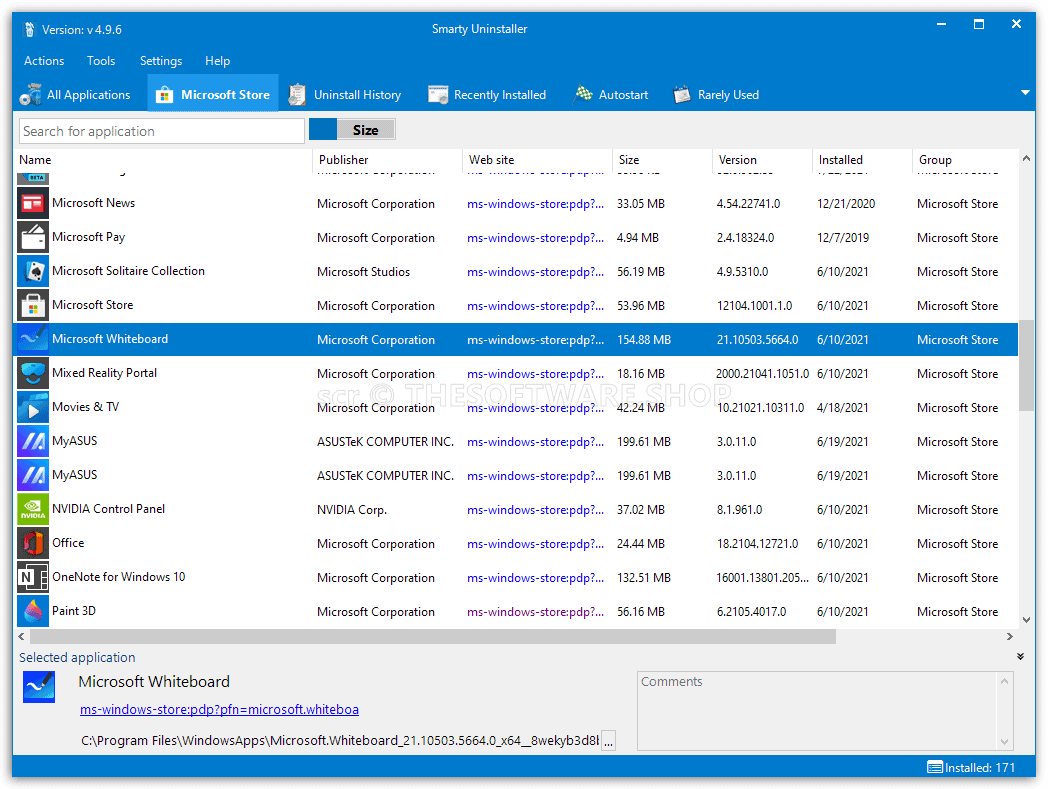Open the NVIDIA Control Panel web site link
The width and height of the screenshot is (1048, 789).
[535, 510]
